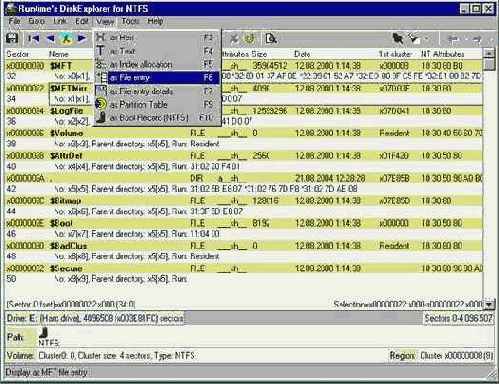
Task: Select 'as Index allocation' view option
Action: point(157,64)
